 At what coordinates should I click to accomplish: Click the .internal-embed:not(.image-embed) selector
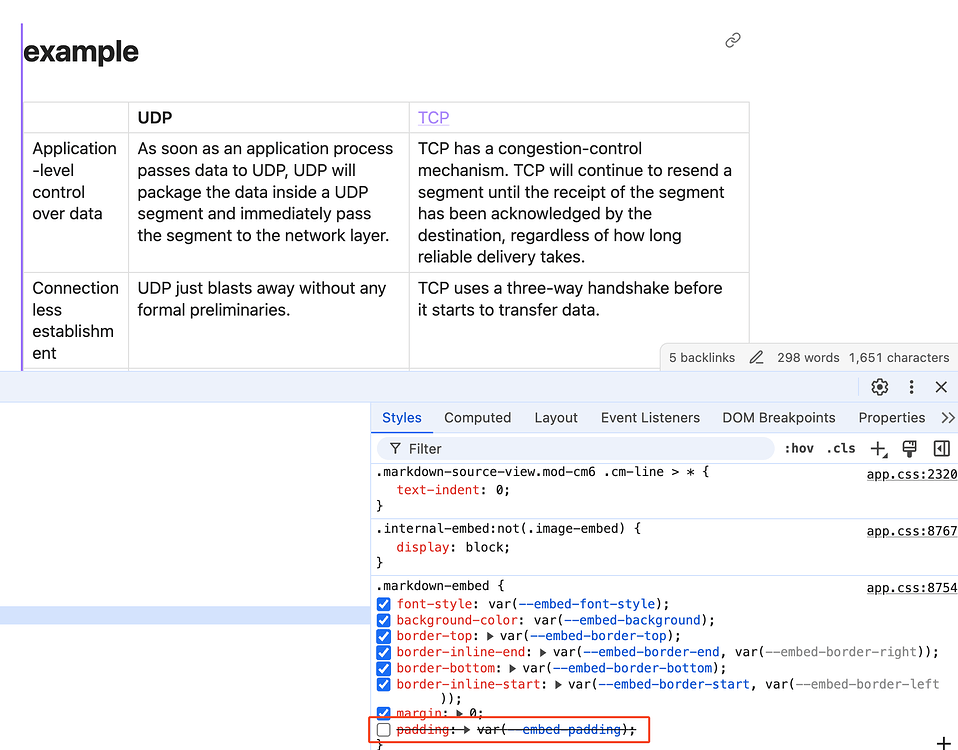[x=501, y=528]
